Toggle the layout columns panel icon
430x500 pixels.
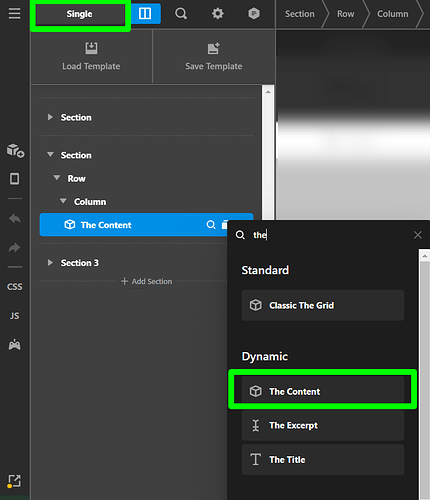click(x=145, y=14)
